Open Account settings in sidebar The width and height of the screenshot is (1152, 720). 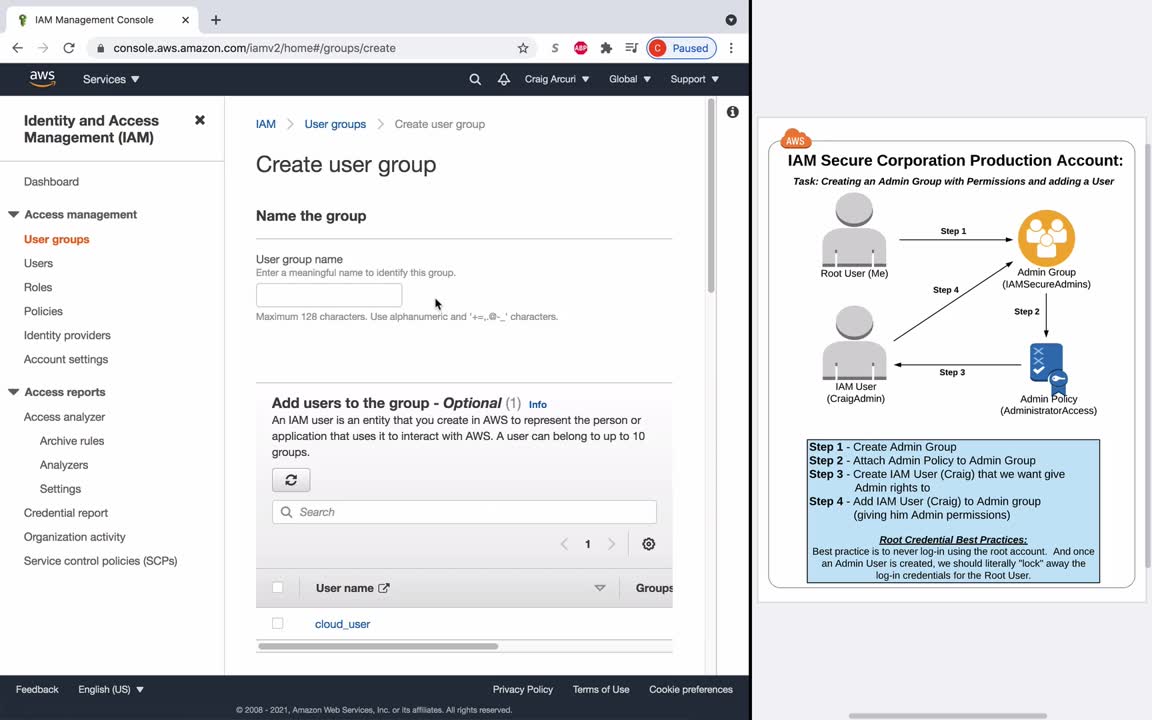[65, 359]
